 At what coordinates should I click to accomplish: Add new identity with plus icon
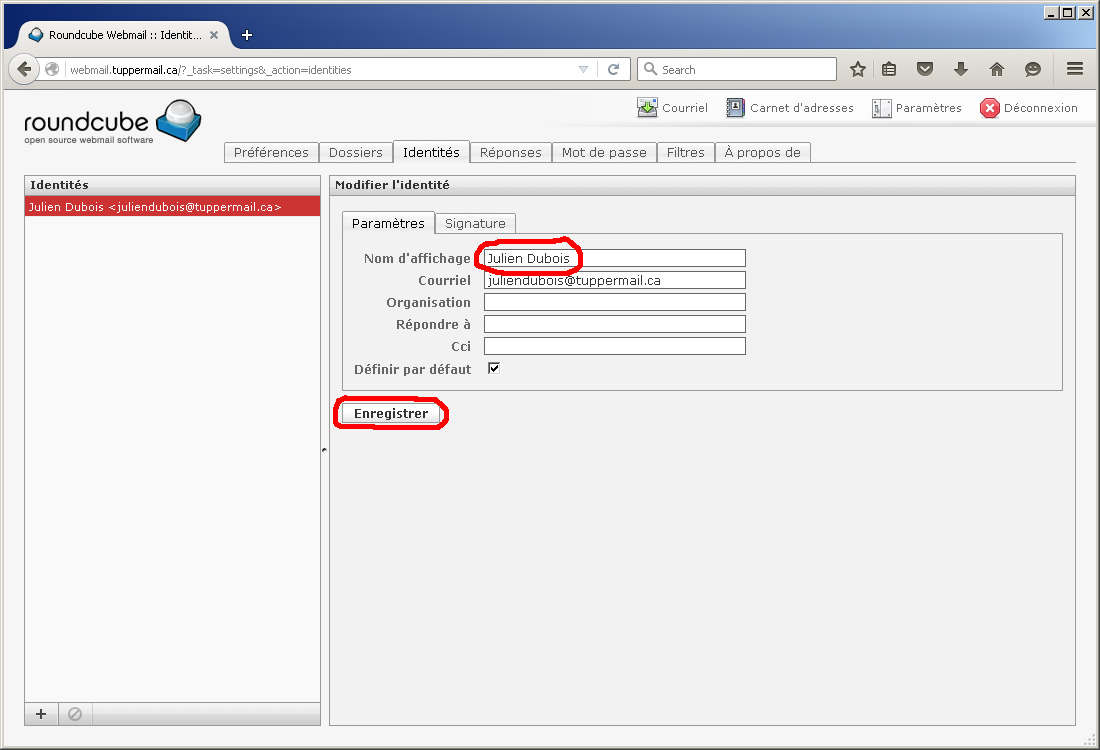pos(41,714)
